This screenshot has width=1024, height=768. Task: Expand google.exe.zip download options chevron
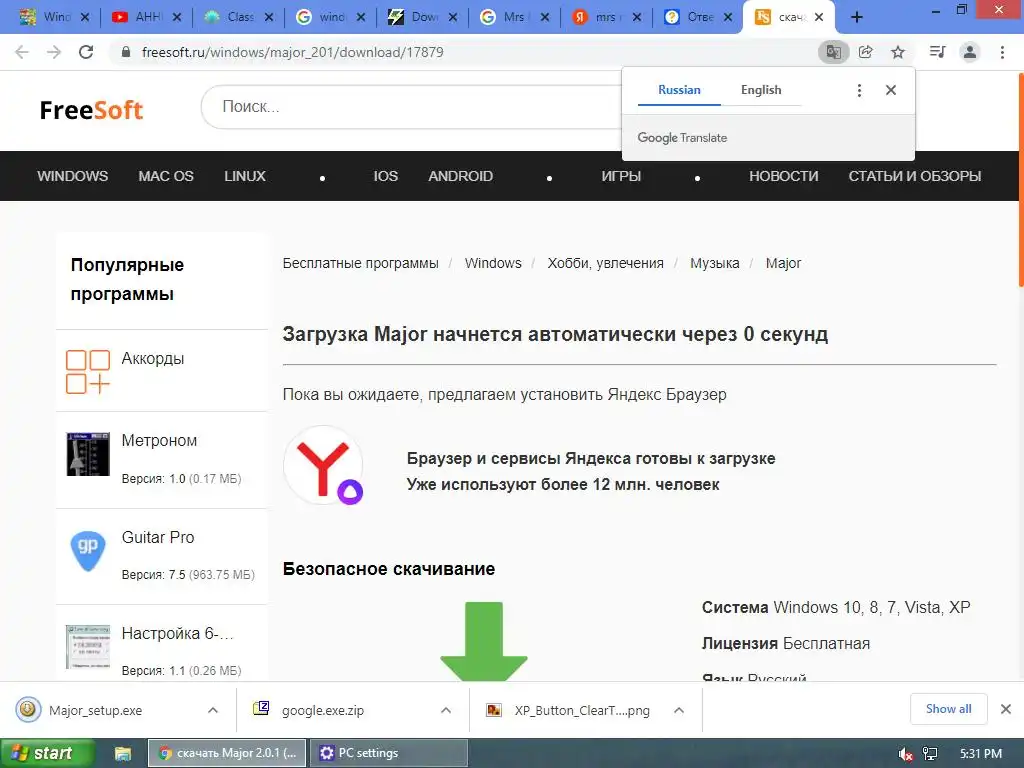pyautogui.click(x=446, y=710)
